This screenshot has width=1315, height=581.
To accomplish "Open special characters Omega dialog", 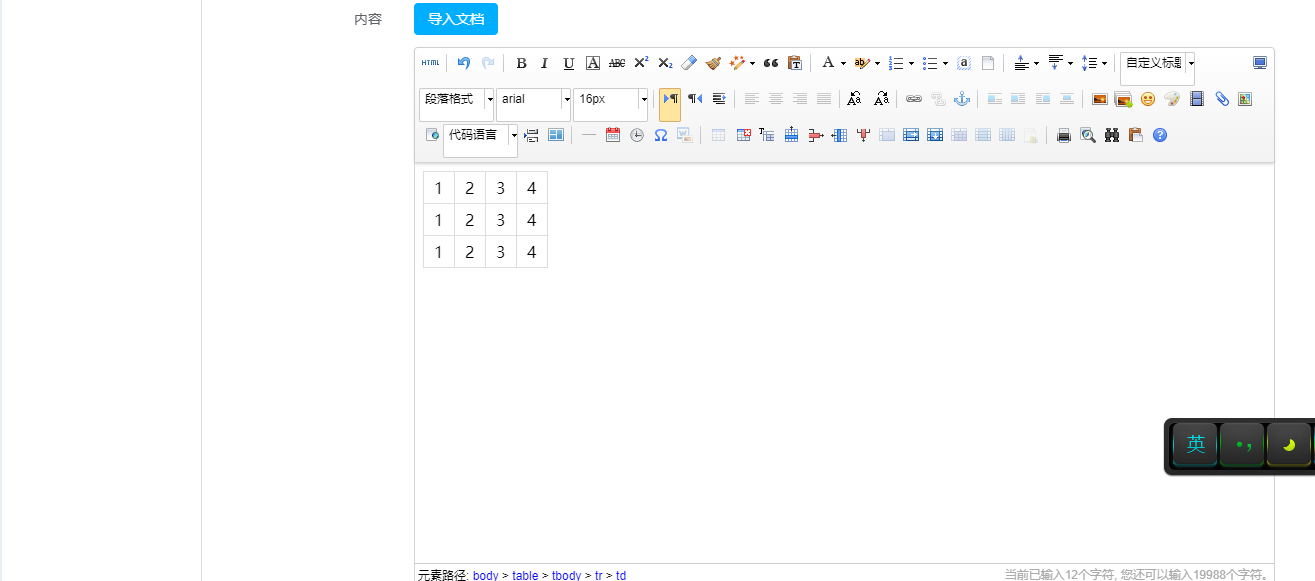I will click(661, 135).
